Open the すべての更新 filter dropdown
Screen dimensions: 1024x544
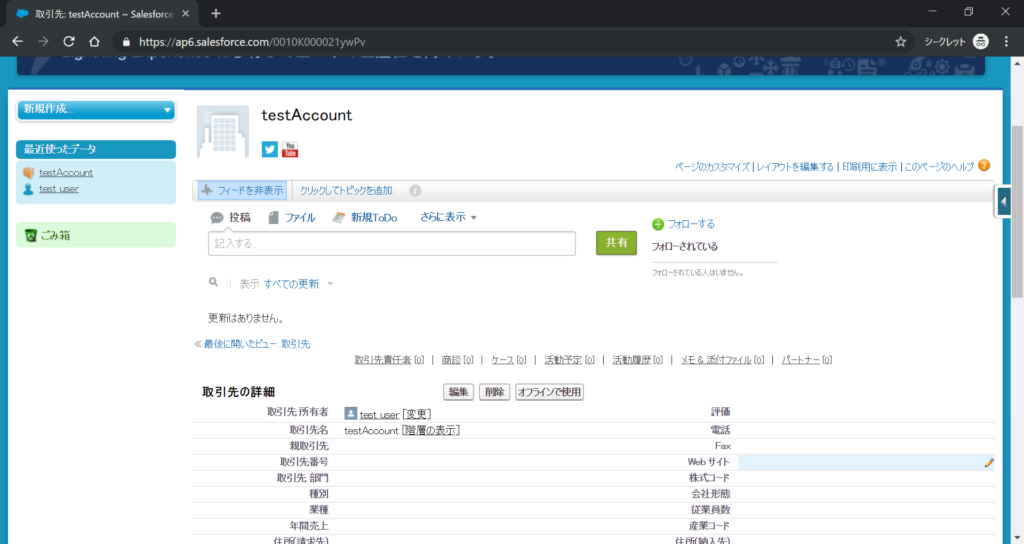[298, 284]
